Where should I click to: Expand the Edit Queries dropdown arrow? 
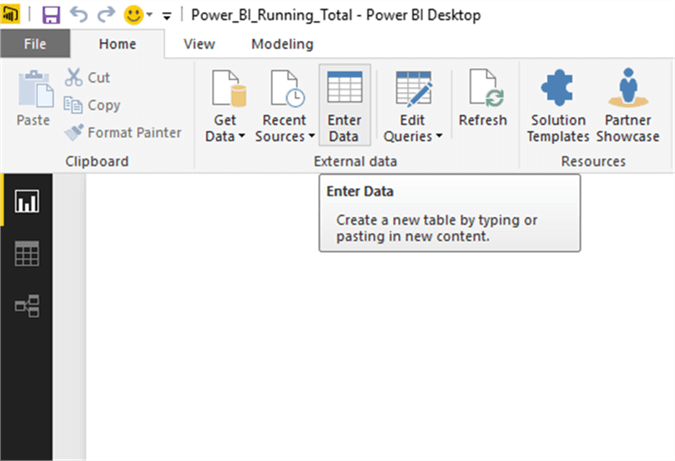439,136
